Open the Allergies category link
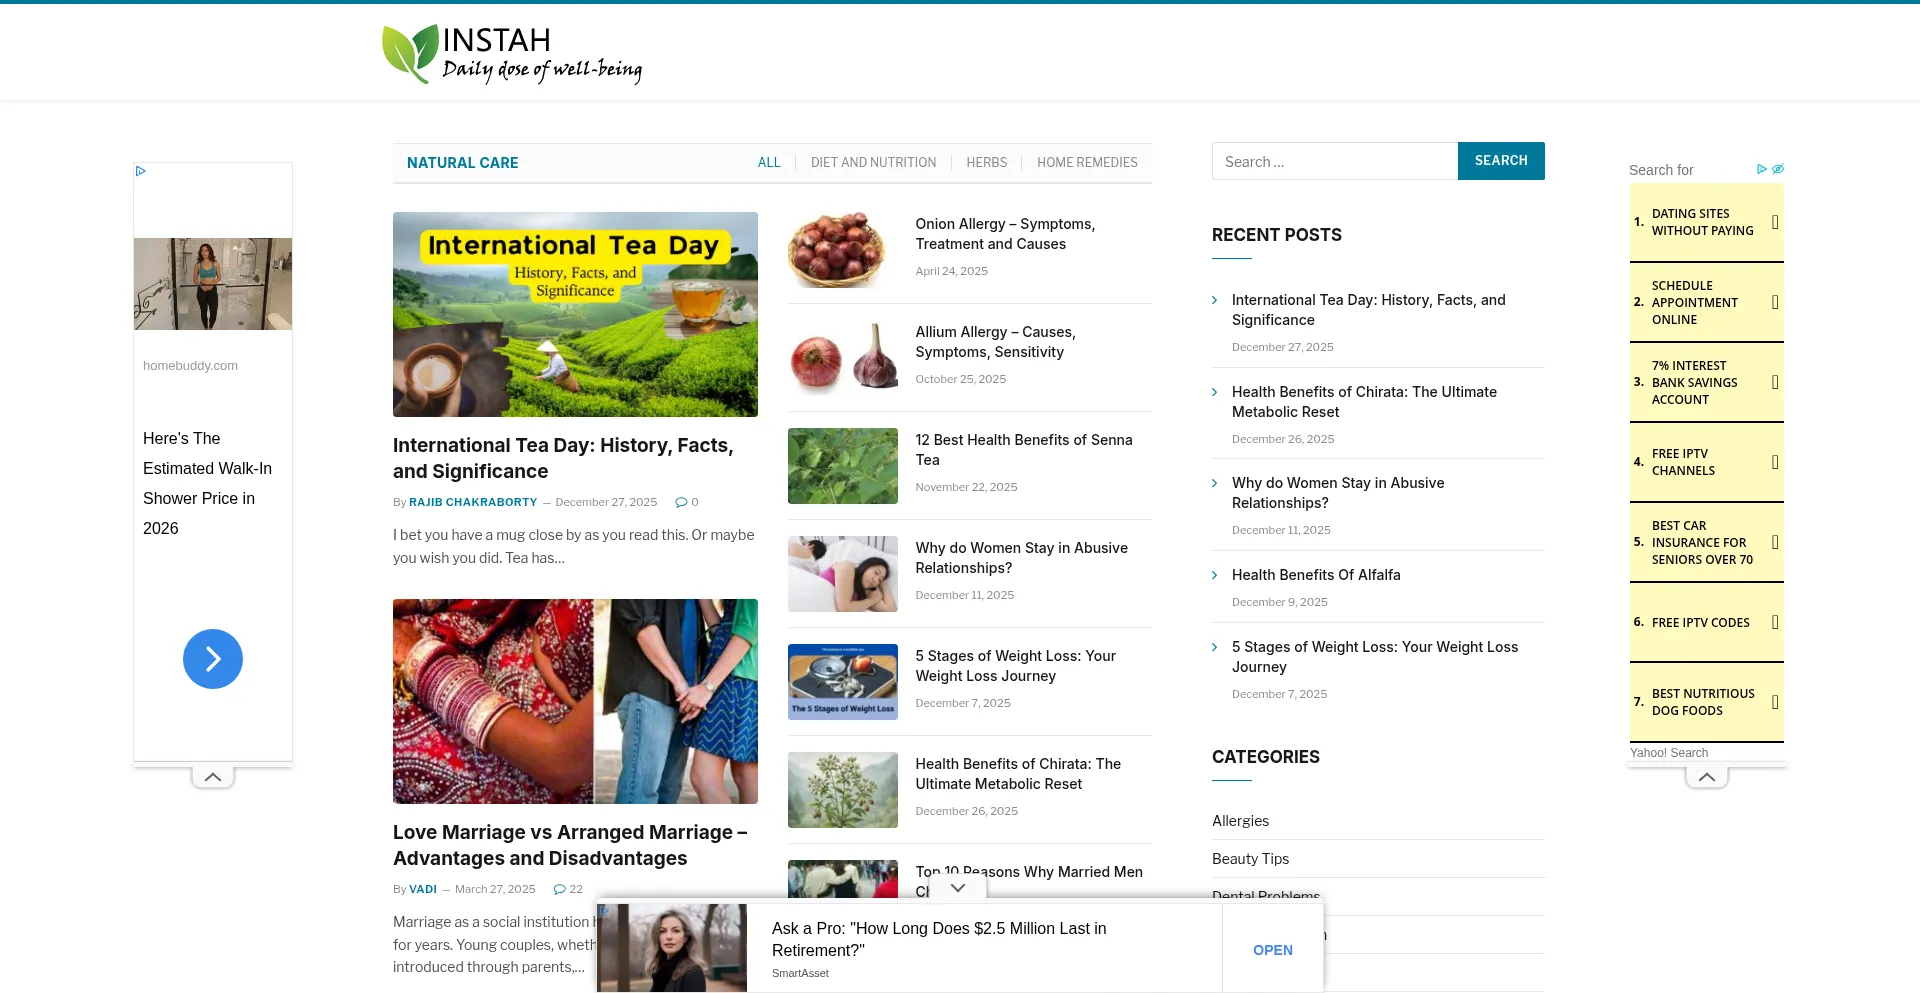This screenshot has height=993, width=1920. (1240, 821)
